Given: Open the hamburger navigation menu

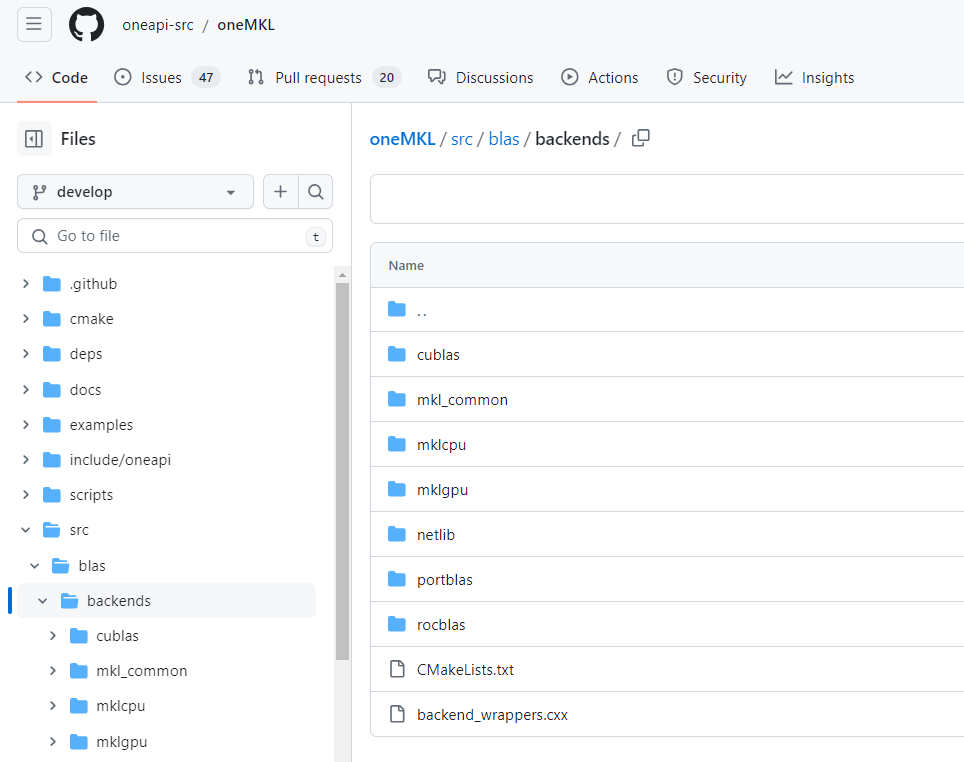Looking at the screenshot, I should click(34, 24).
